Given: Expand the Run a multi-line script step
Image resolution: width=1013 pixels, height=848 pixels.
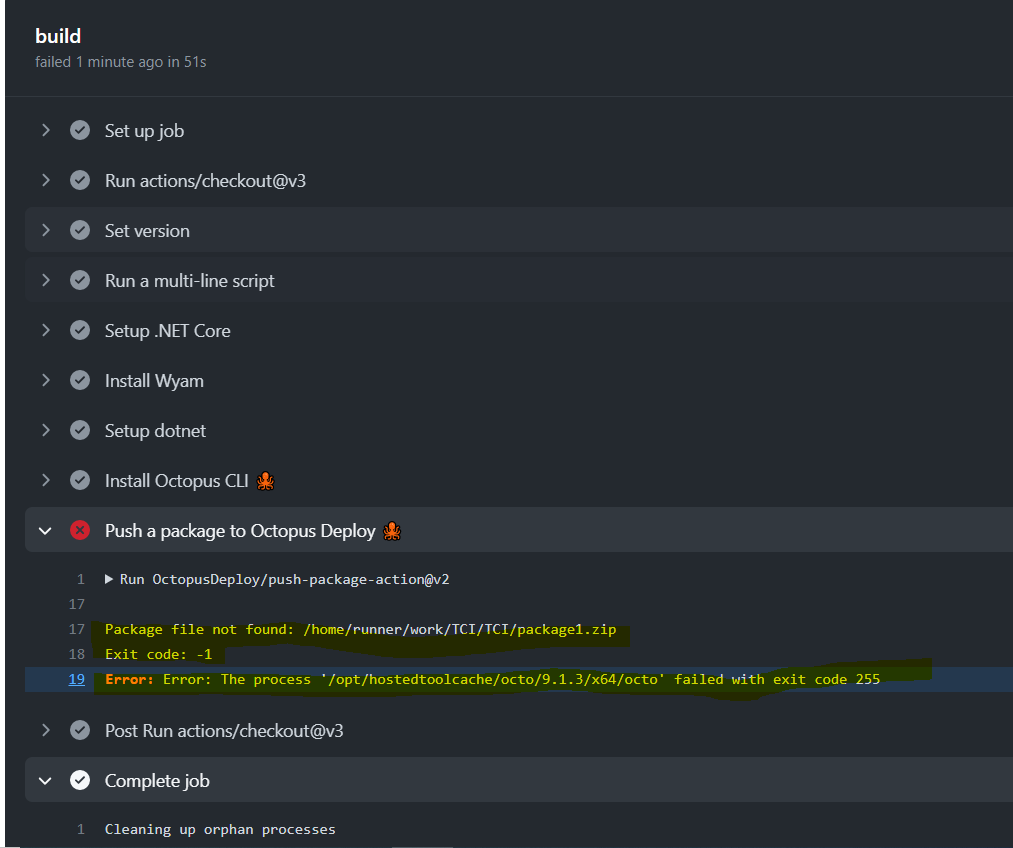Looking at the screenshot, I should tap(45, 280).
